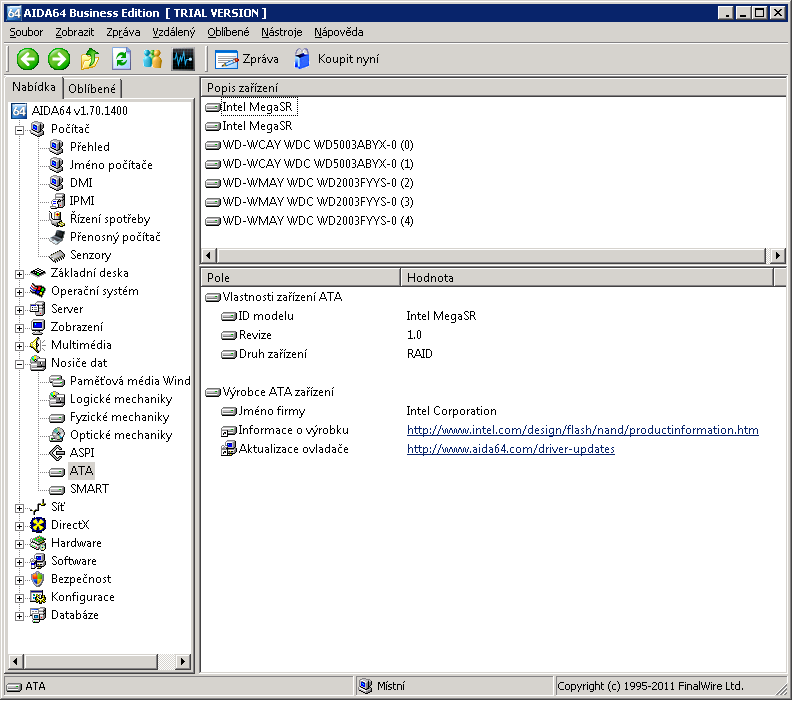This screenshot has width=792, height=701.
Task: Select the ASPI tree item
Action: coord(82,453)
